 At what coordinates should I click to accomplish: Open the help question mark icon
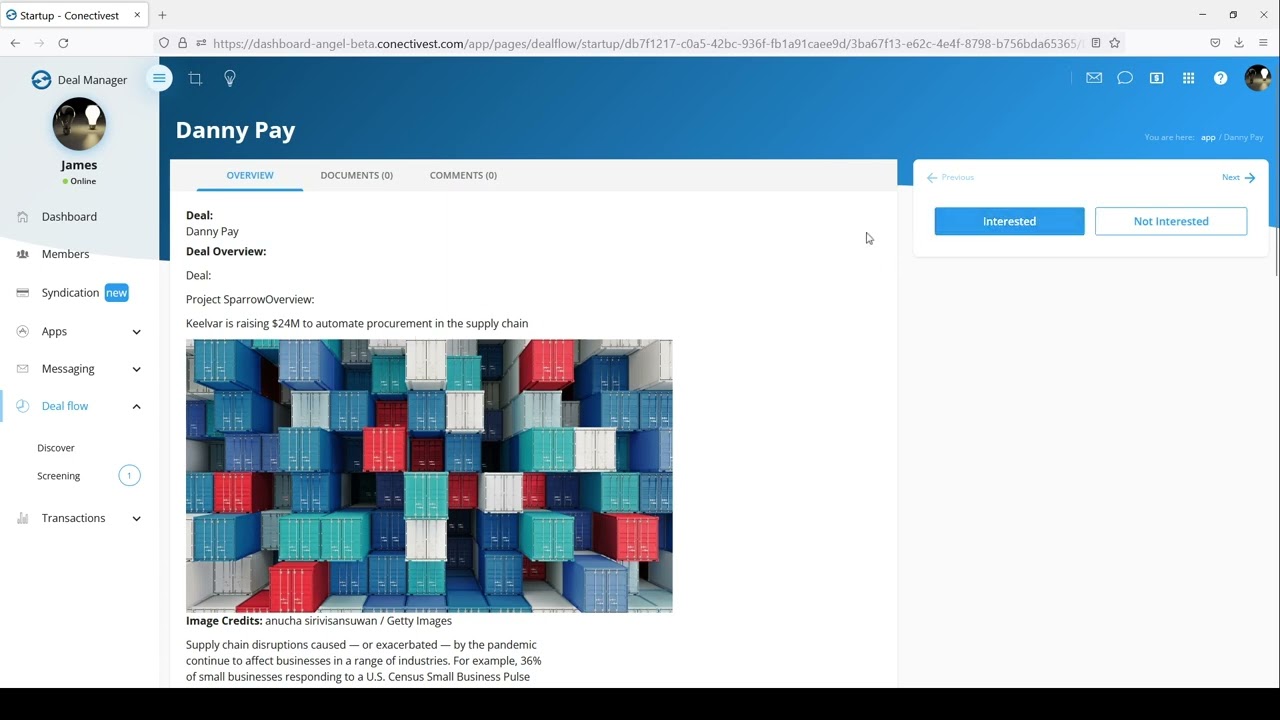pyautogui.click(x=1220, y=78)
